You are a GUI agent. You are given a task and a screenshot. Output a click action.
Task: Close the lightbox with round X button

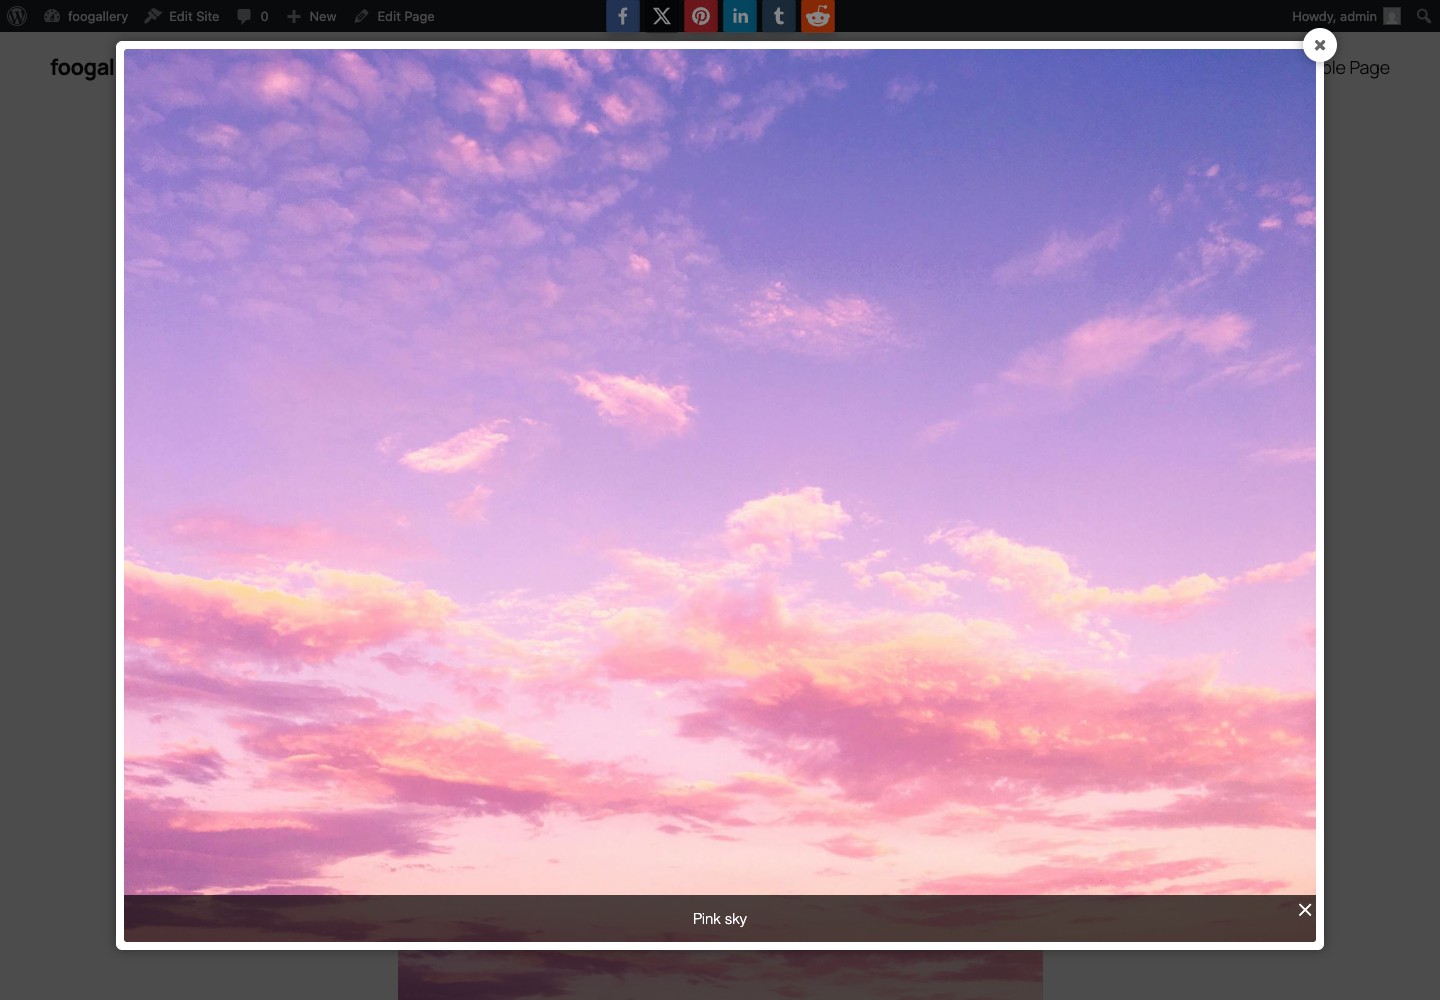[x=1320, y=45]
